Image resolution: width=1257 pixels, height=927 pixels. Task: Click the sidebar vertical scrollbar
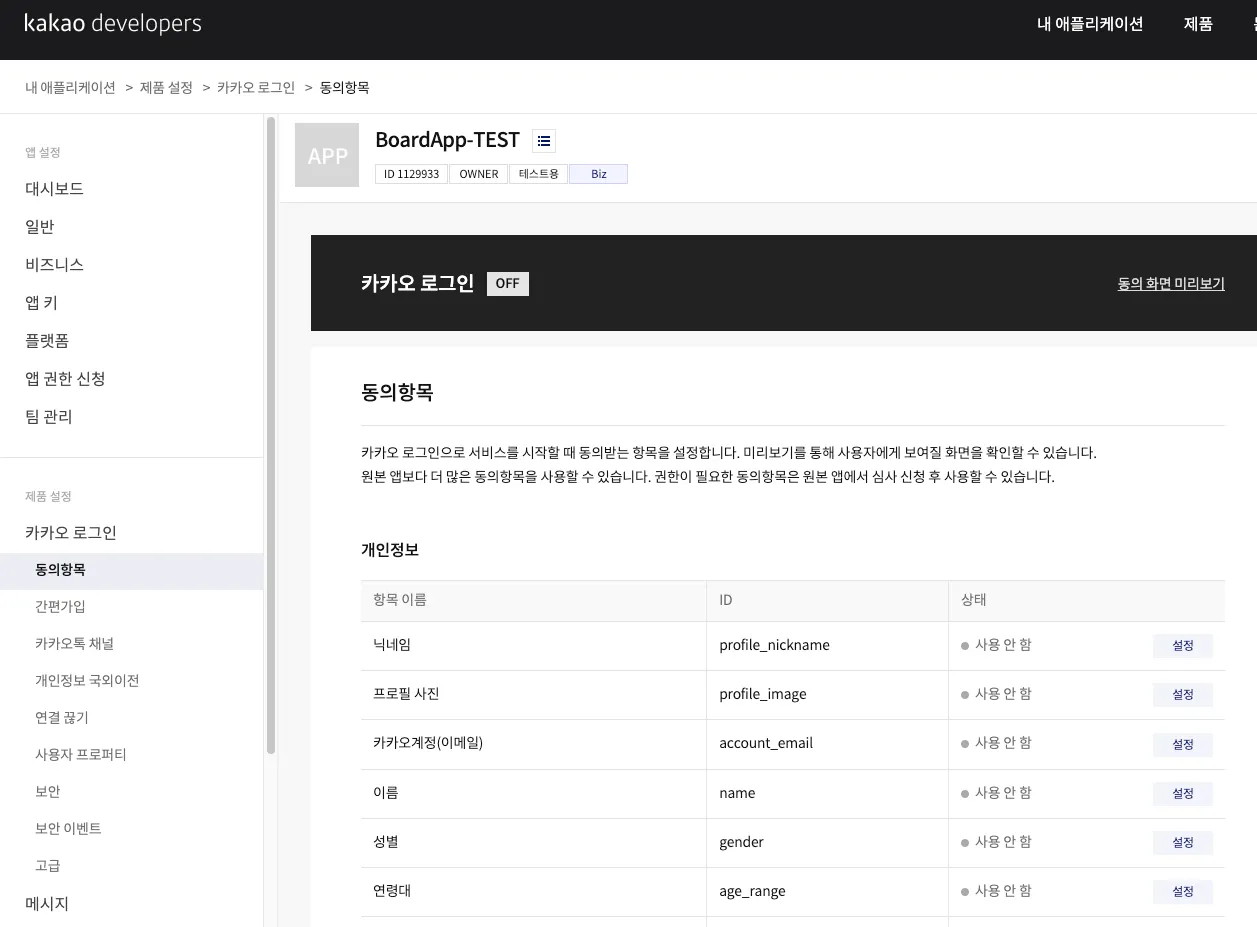(x=271, y=435)
